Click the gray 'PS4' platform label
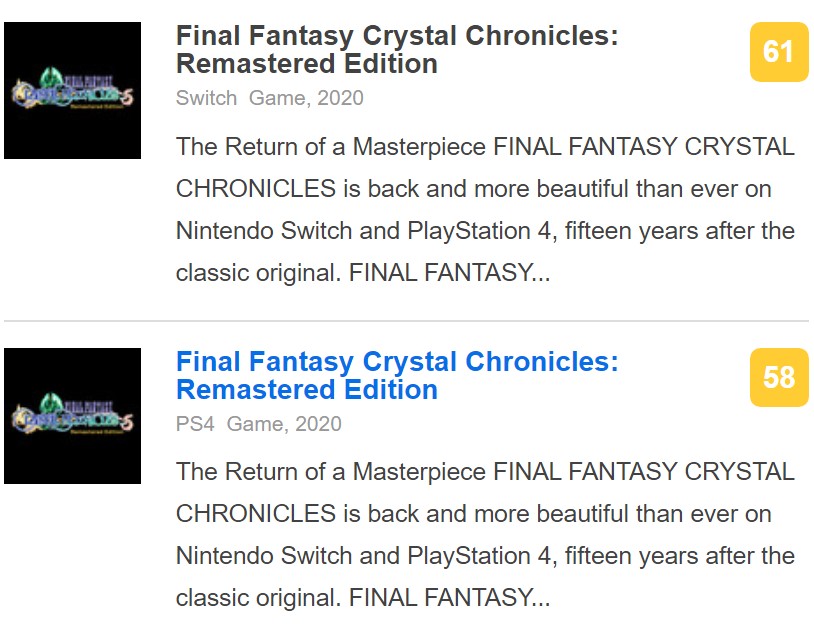 195,423
